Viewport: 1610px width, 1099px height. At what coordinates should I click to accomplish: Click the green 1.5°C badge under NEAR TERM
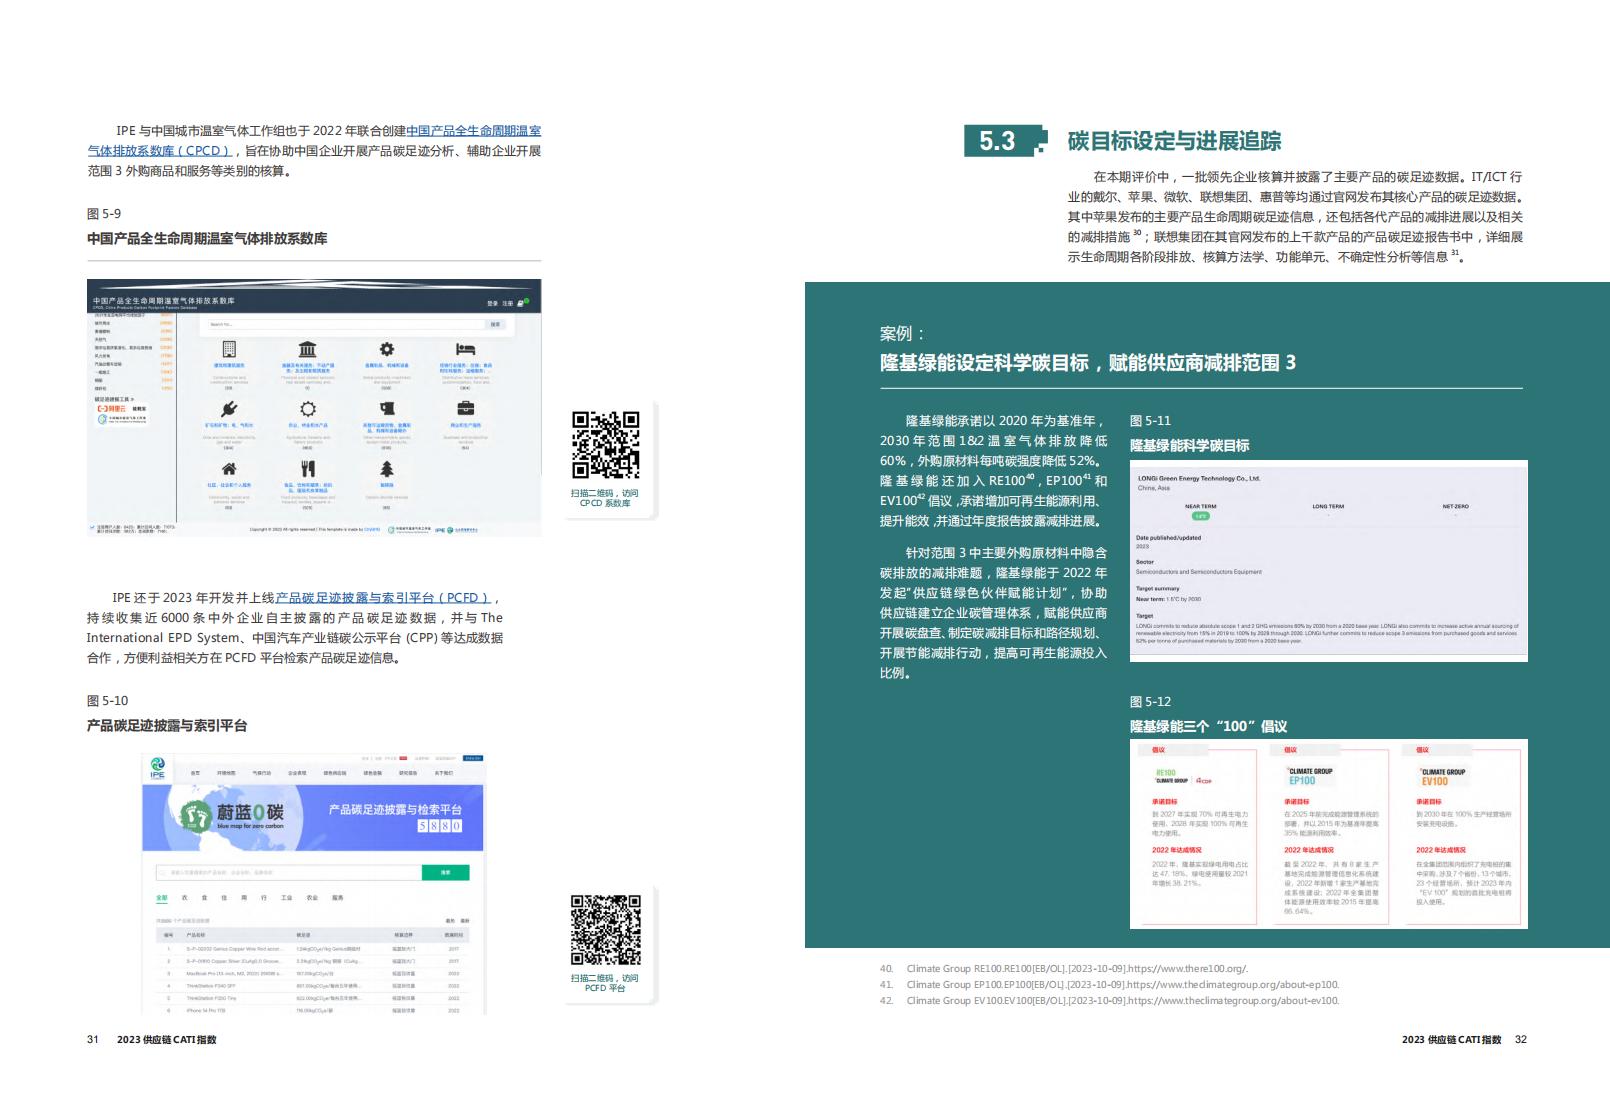[1200, 516]
